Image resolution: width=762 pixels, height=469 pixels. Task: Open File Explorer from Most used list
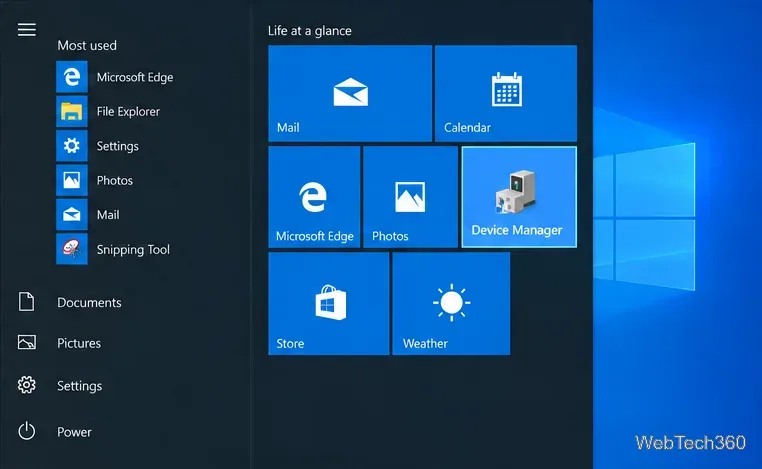pyautogui.click(x=108, y=111)
